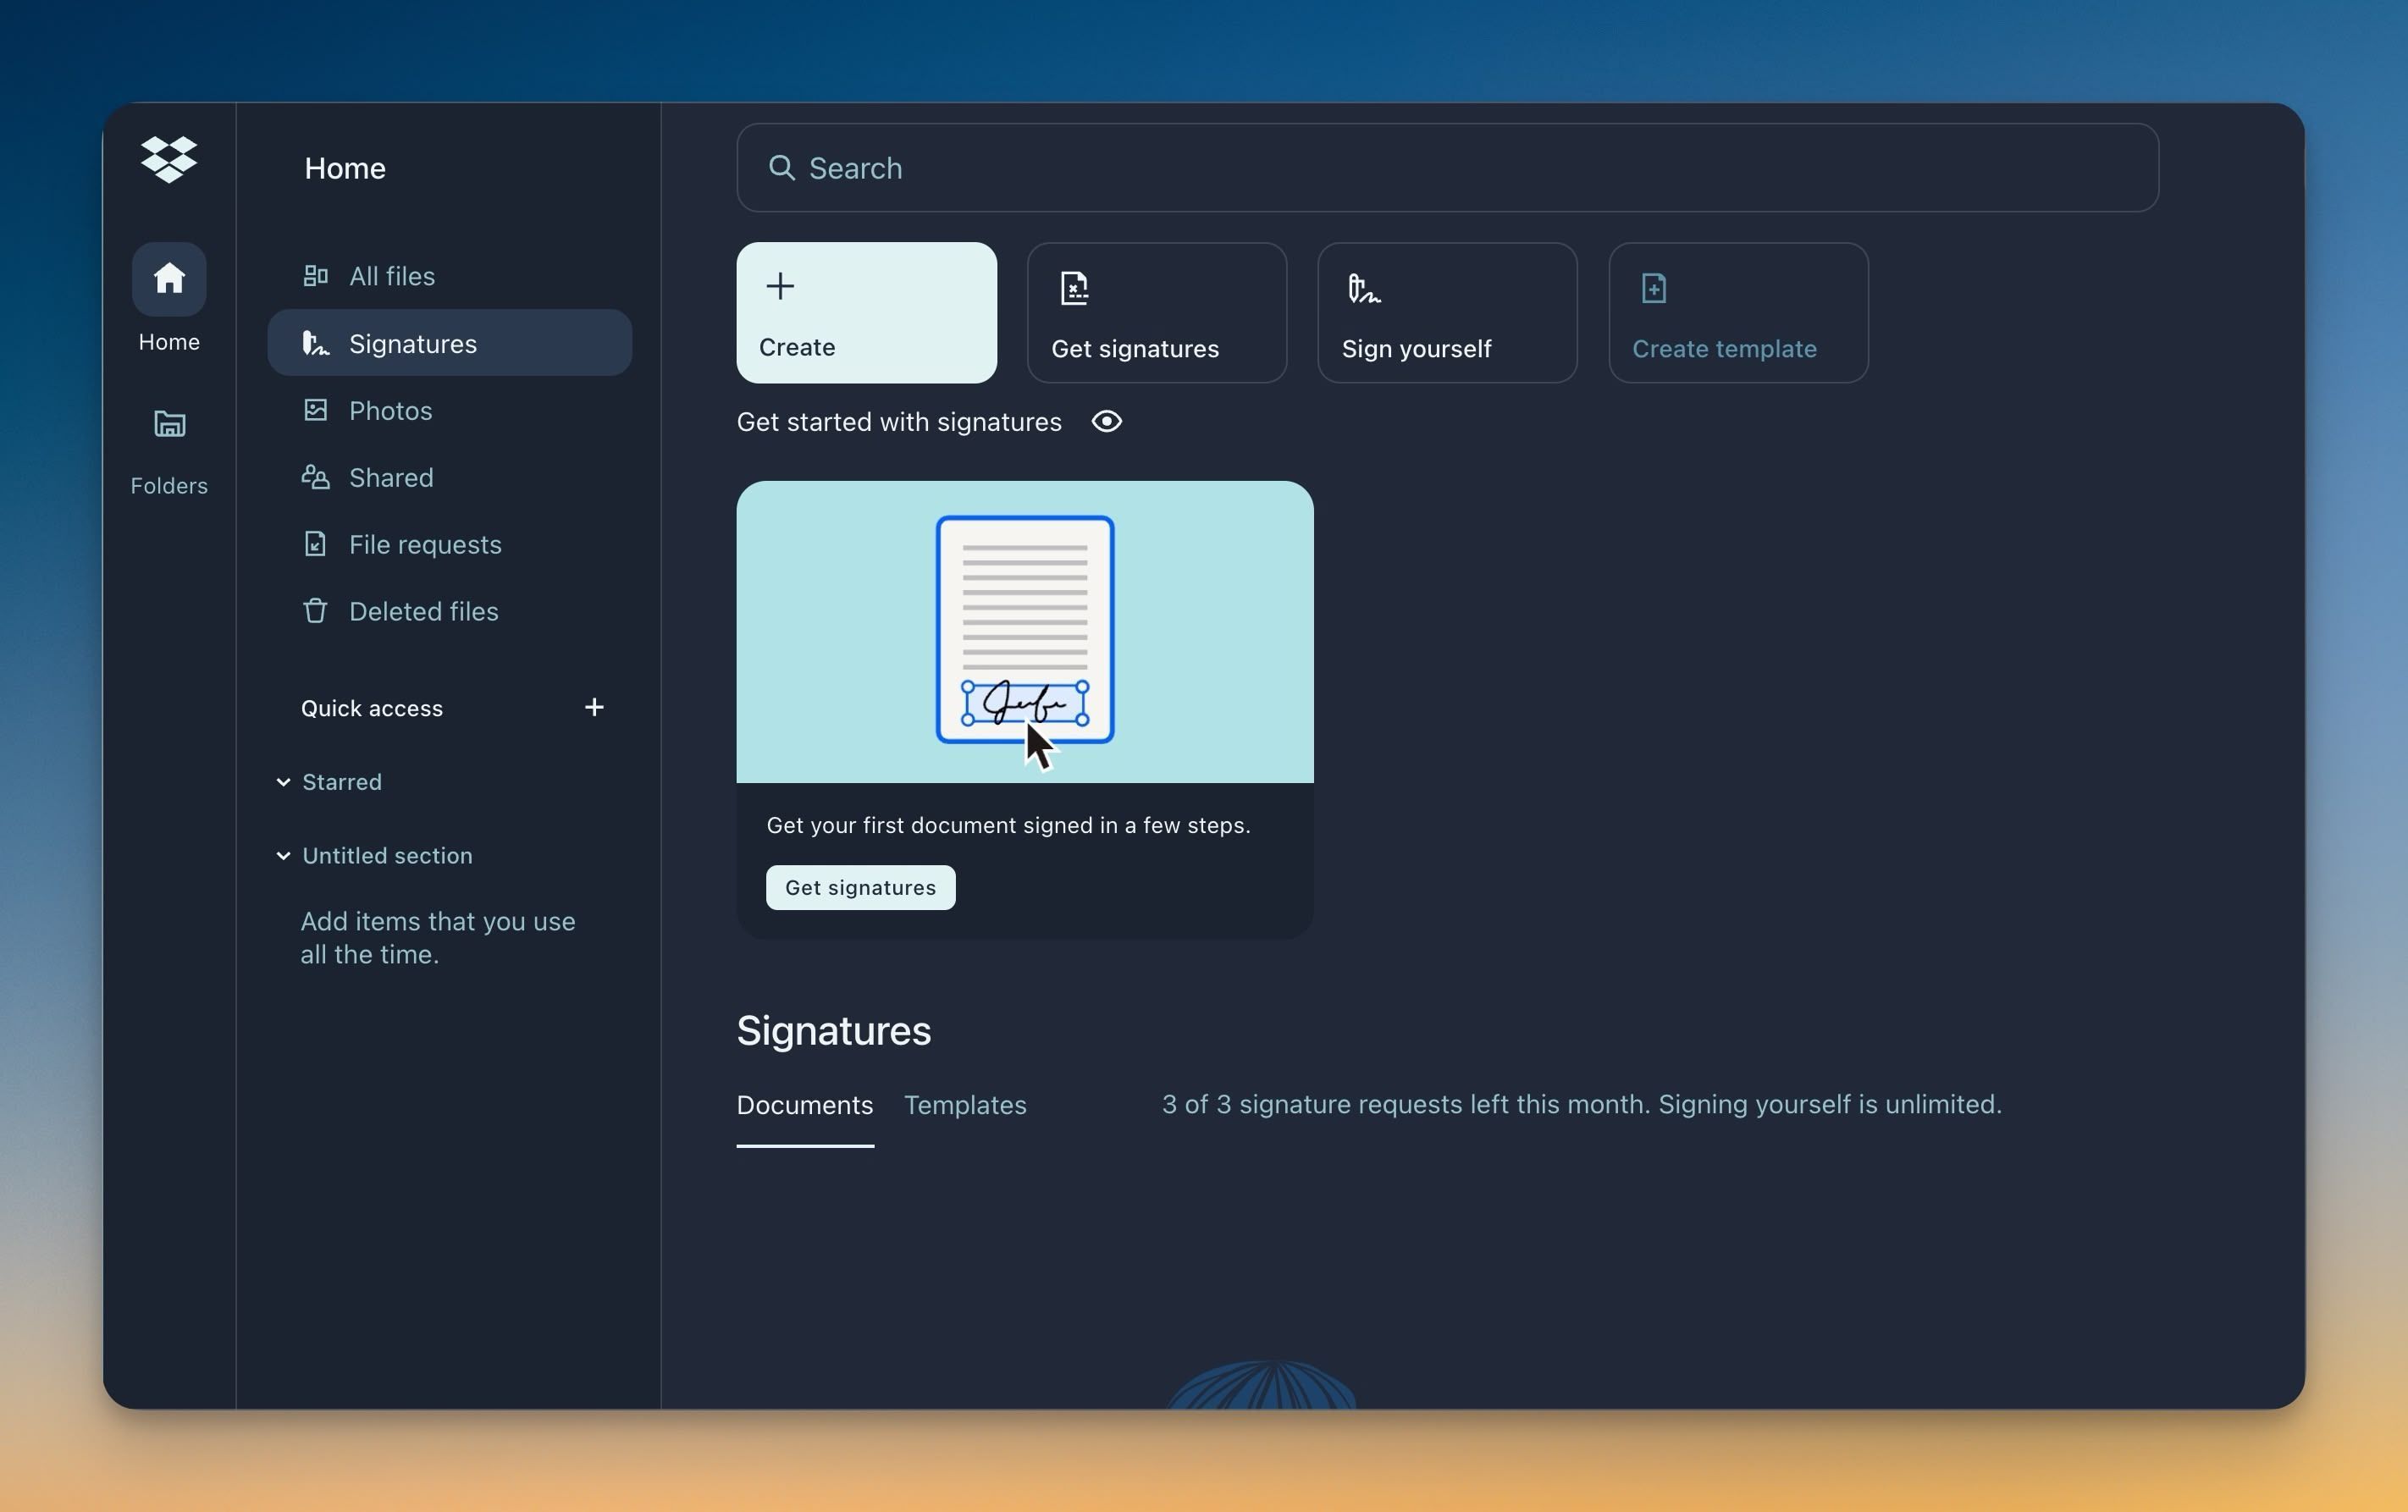Click the Sign yourself tile
2408x1512 pixels.
1446,312
